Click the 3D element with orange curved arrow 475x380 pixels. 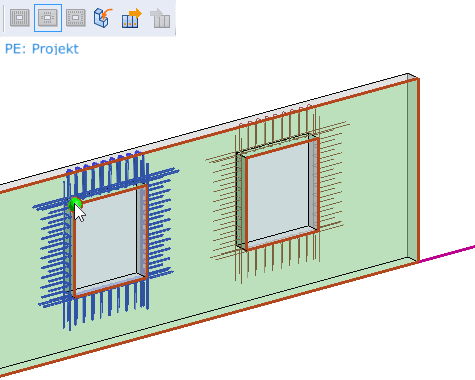[x=103, y=18]
